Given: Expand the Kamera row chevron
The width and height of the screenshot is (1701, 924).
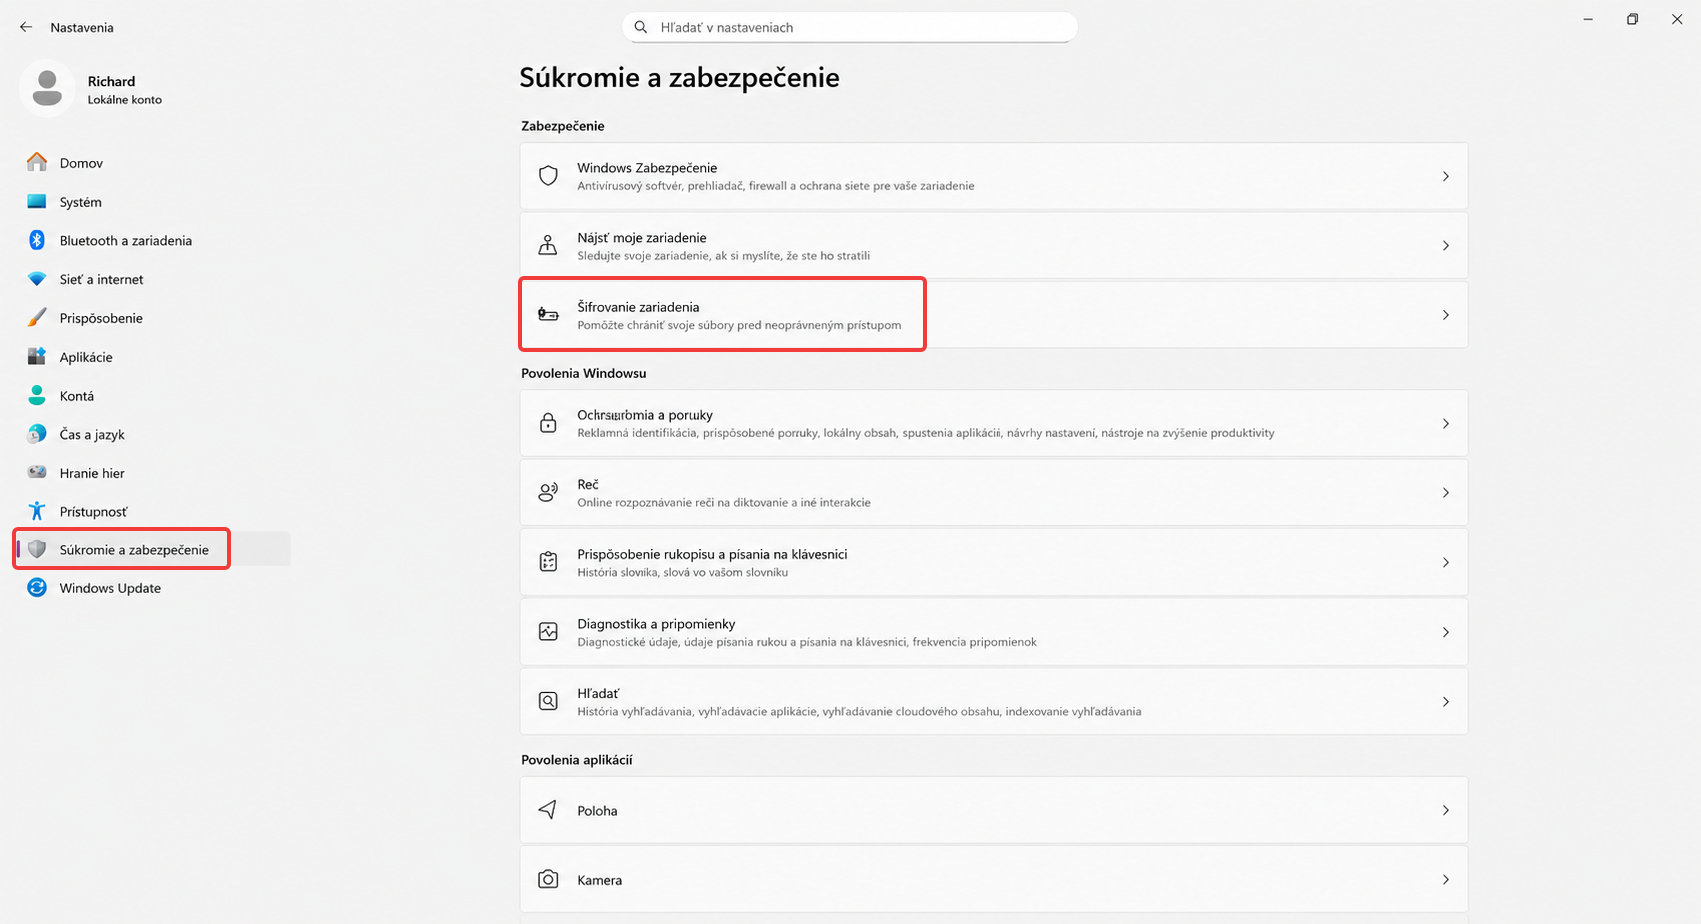Looking at the screenshot, I should click(1446, 880).
